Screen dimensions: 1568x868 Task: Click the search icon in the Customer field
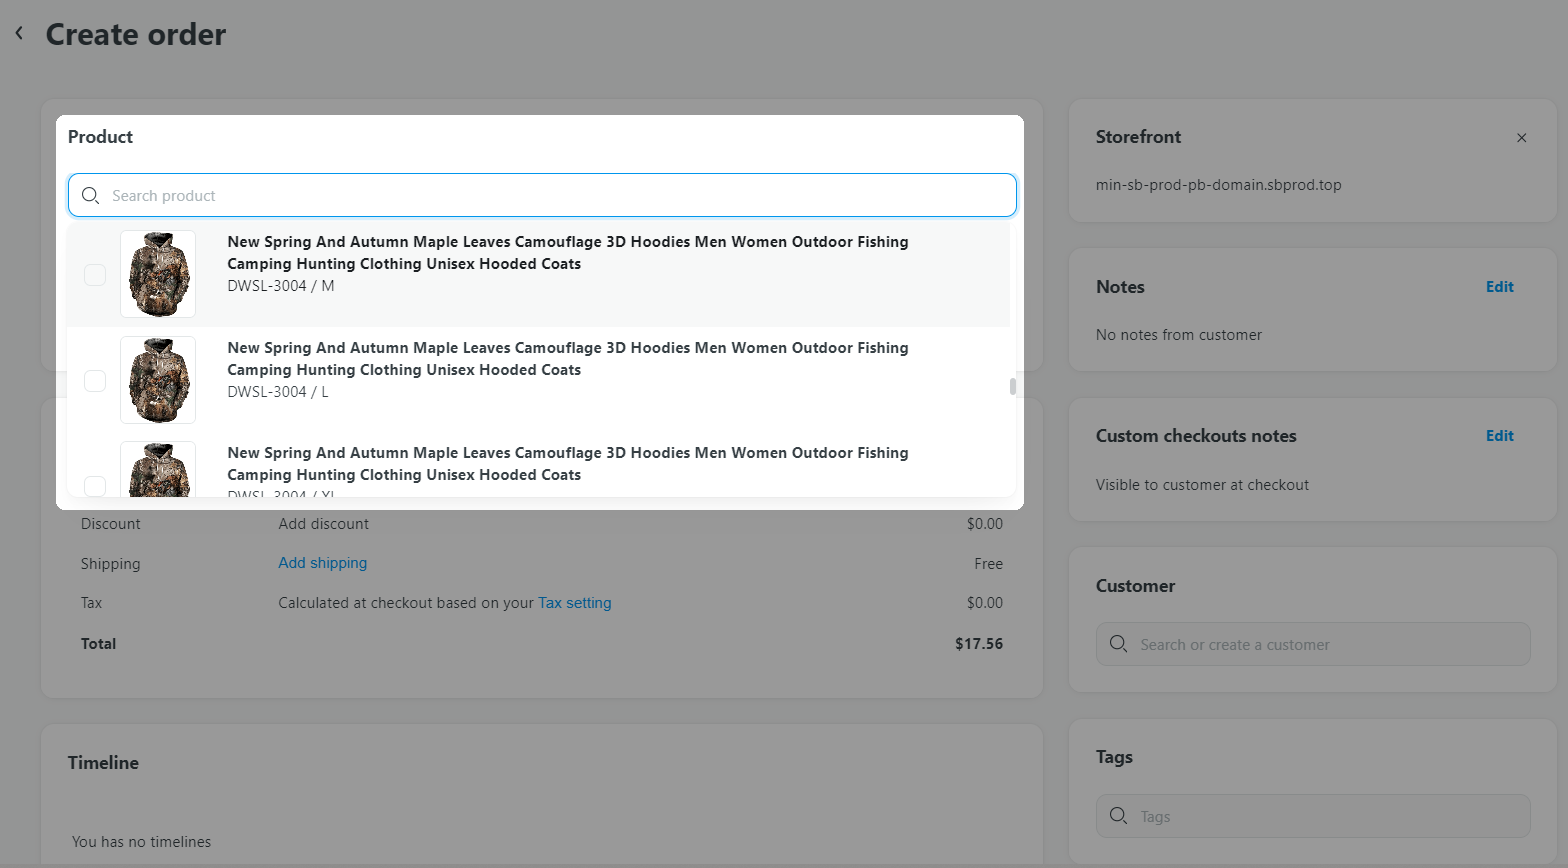[x=1119, y=644]
